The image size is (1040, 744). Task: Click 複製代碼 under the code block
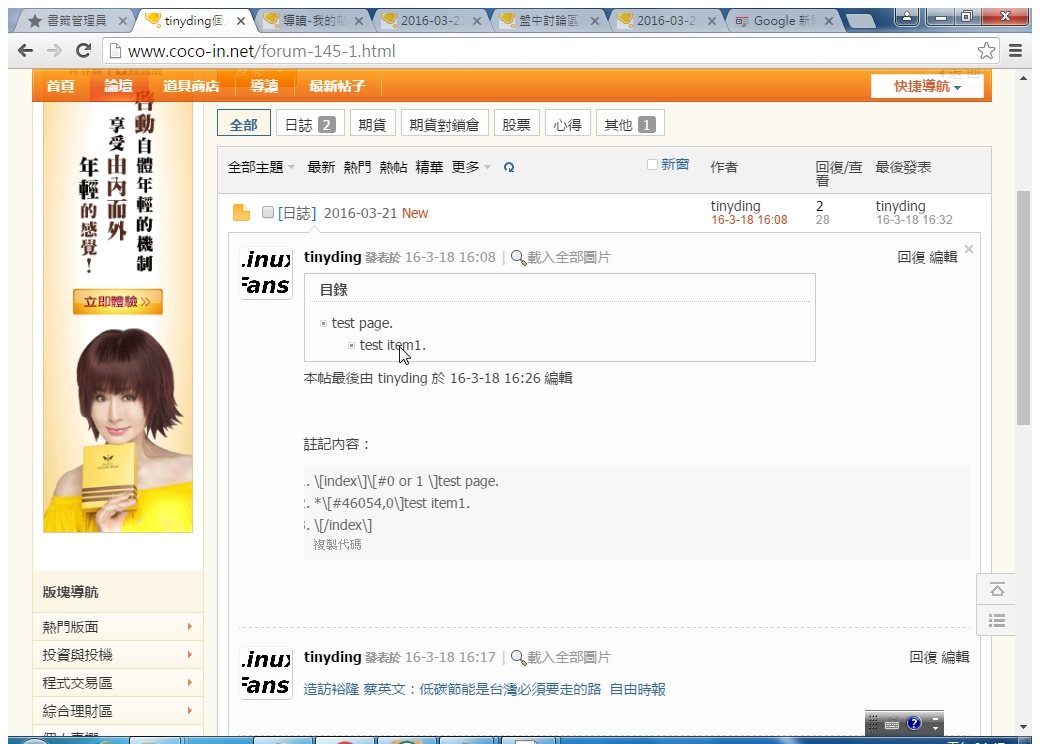(338, 545)
